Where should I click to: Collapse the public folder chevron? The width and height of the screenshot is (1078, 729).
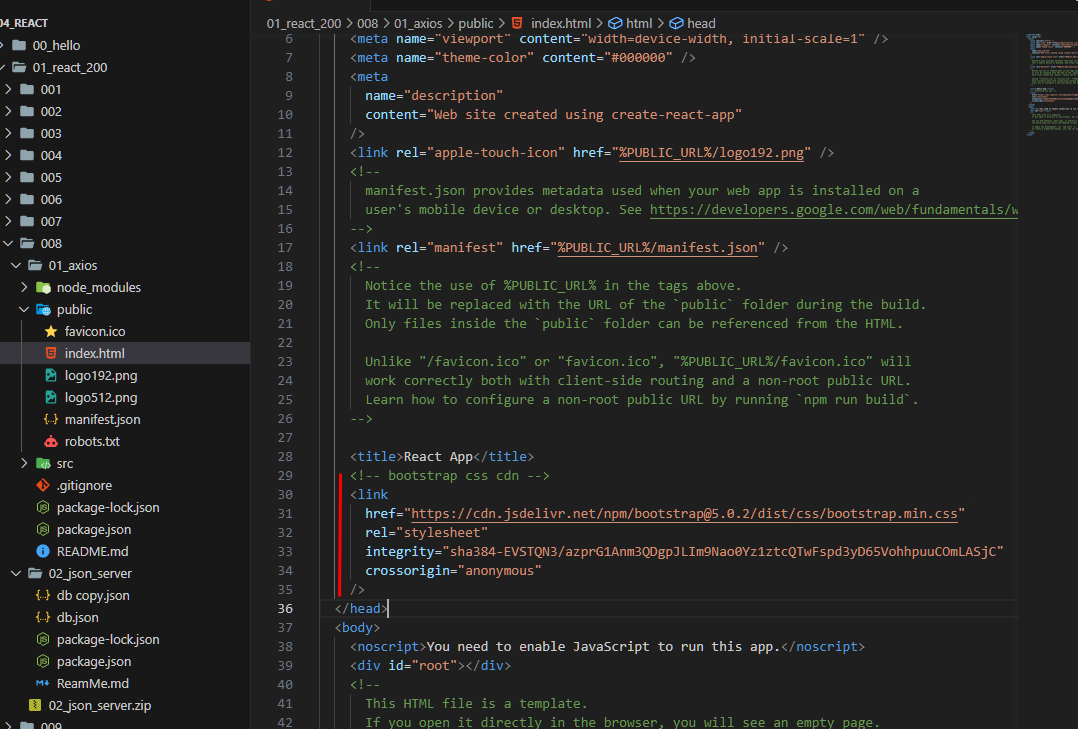(24, 309)
